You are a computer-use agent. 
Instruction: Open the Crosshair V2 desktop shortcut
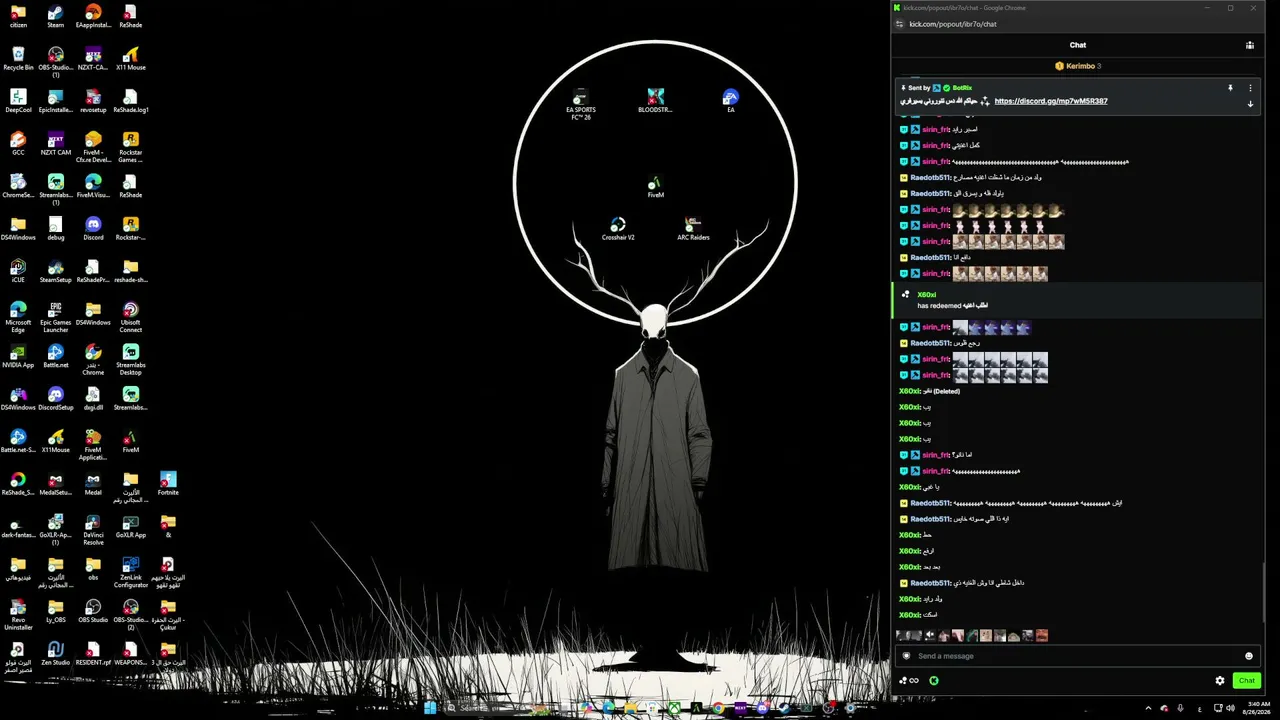tap(618, 229)
